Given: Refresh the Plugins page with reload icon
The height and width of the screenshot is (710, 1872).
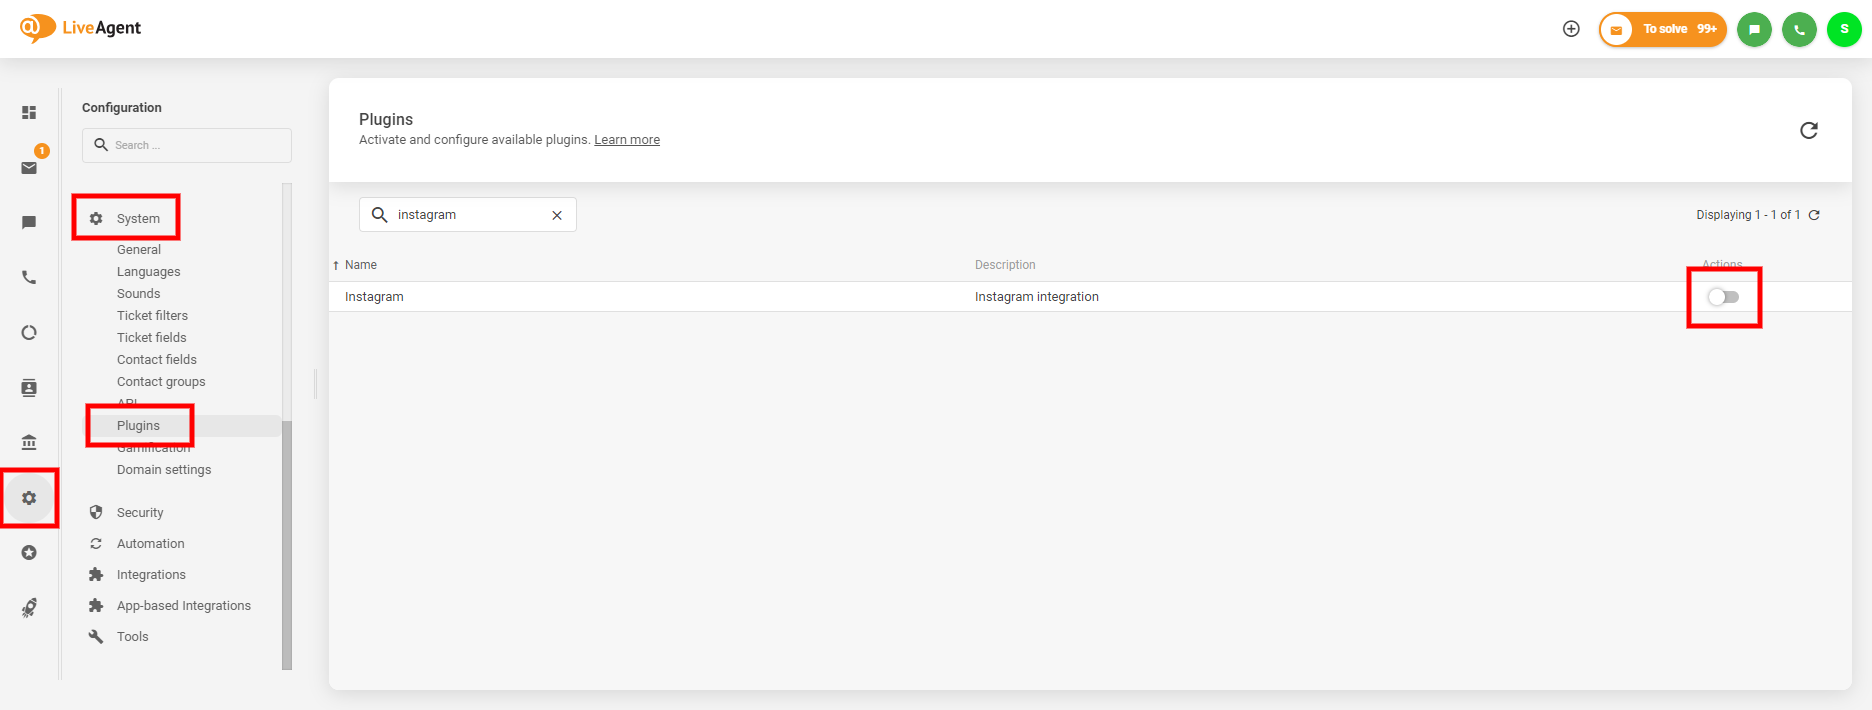Looking at the screenshot, I should (x=1808, y=131).
